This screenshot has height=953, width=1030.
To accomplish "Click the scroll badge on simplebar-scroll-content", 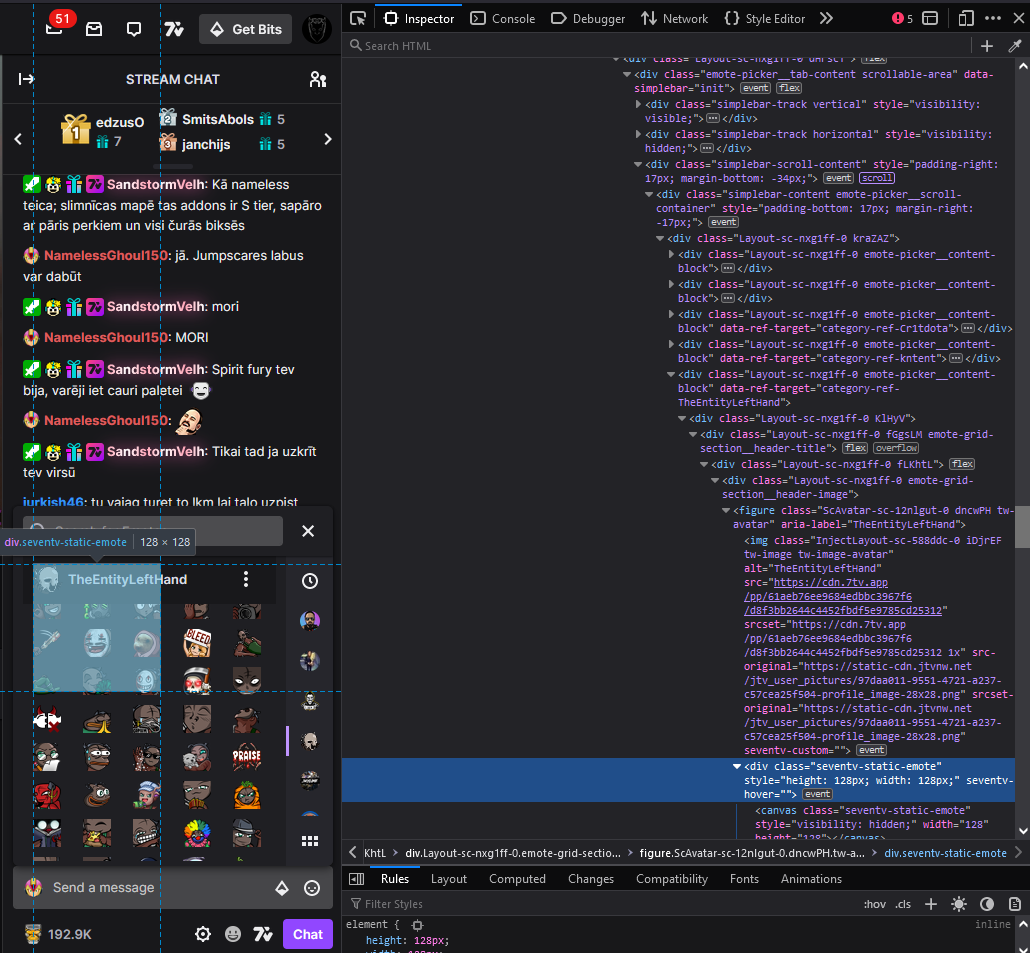I will click(x=877, y=178).
